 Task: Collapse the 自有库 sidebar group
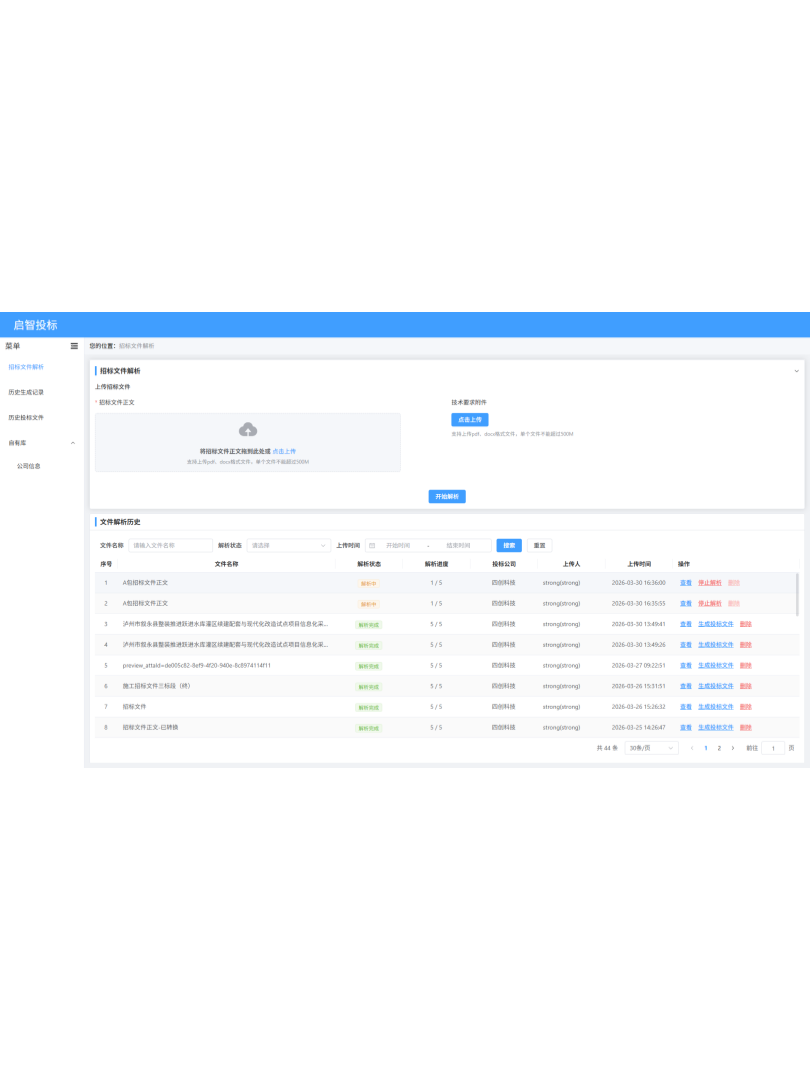click(72, 442)
